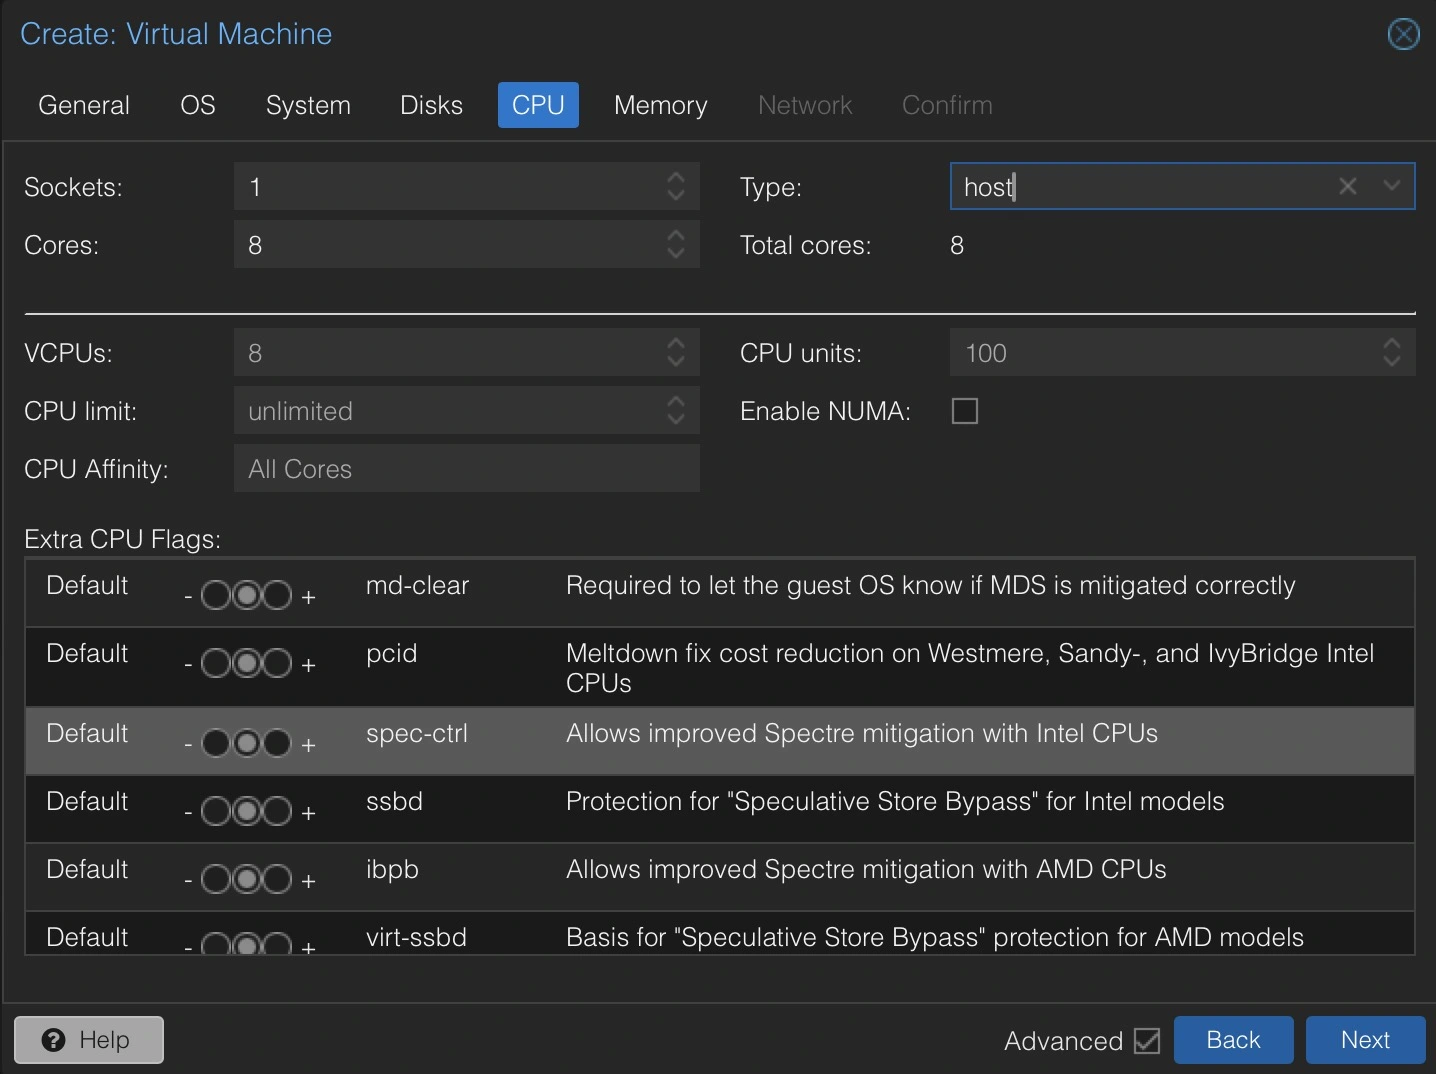This screenshot has height=1074, width=1436.
Task: Select the middle default option for ssbd
Action: tap(246, 811)
